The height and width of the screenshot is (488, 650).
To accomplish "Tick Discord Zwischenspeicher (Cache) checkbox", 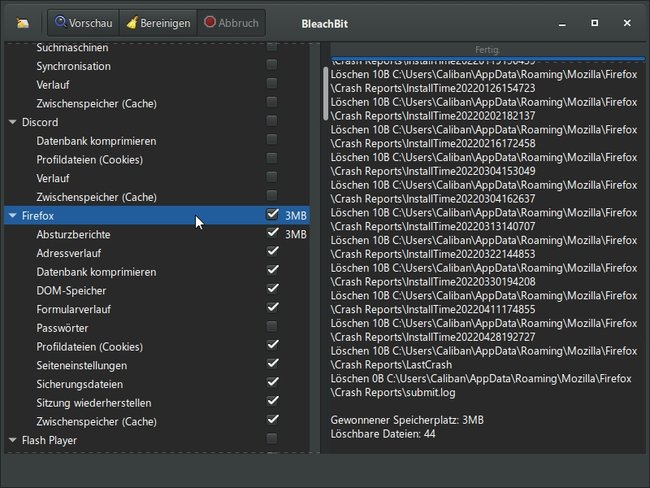I will (x=272, y=196).
